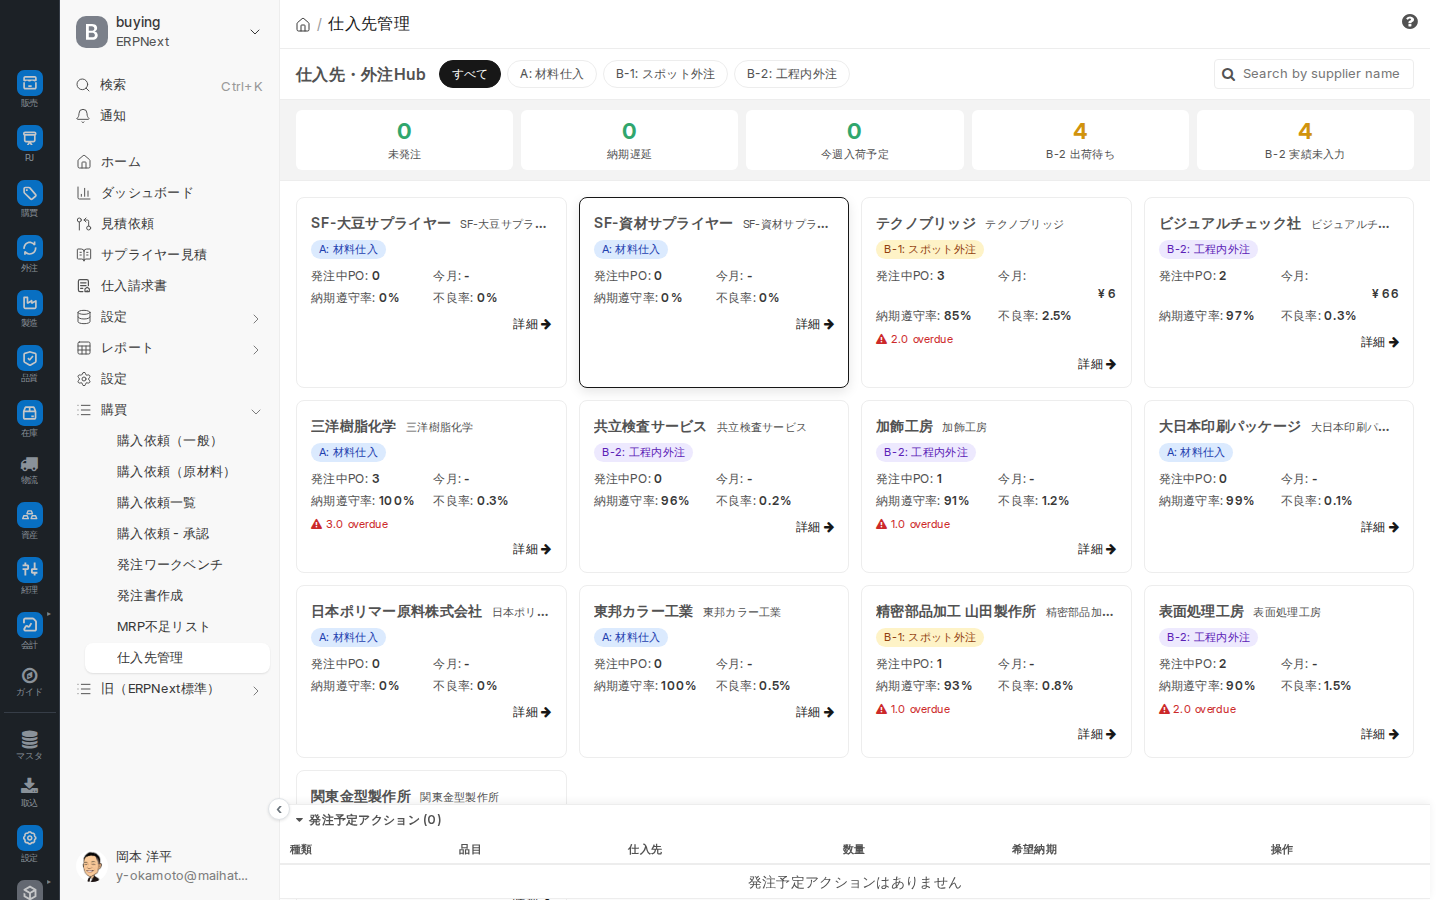Screen dimensions: 1440x900
Task: Click 3.0 overdue warning on 三洋樹脂化学
Action: (x=350, y=525)
